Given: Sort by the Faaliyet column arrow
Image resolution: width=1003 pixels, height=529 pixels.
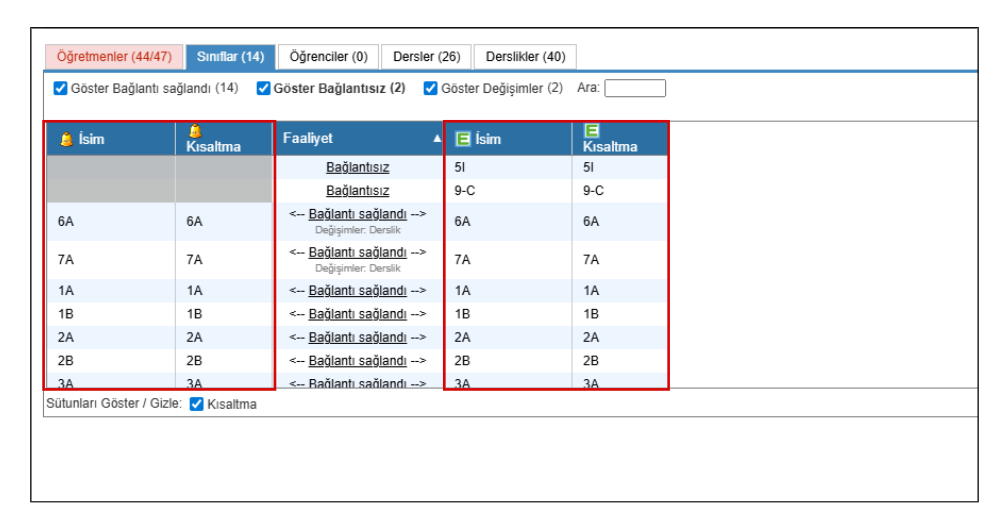Looking at the screenshot, I should point(437,139).
